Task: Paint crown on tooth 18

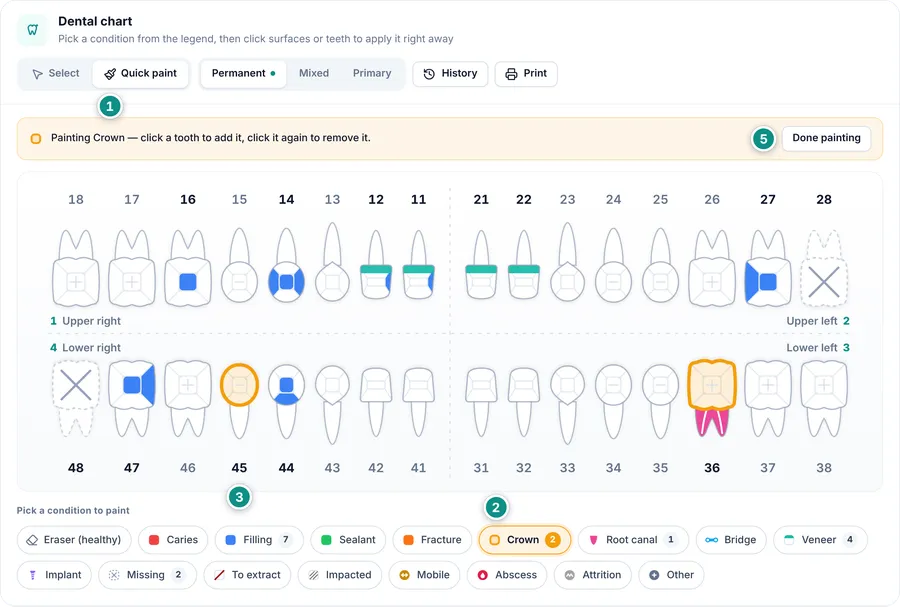Action: (x=76, y=269)
